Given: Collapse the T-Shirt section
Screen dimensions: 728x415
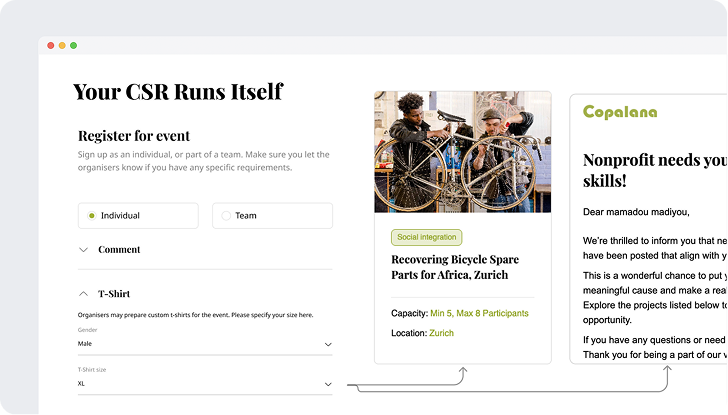Looking at the screenshot, I should 84,294.
